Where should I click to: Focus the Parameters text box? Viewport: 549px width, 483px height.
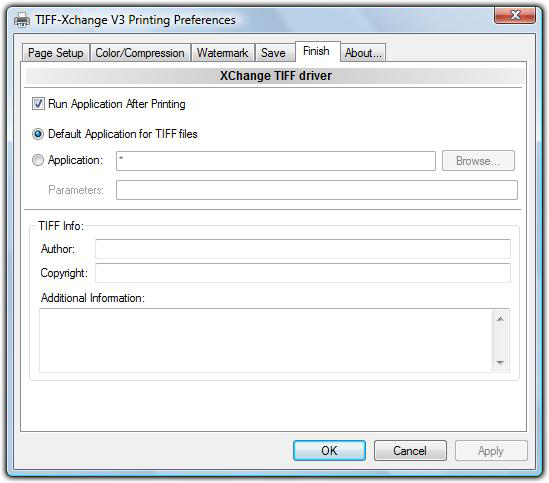pyautogui.click(x=317, y=190)
